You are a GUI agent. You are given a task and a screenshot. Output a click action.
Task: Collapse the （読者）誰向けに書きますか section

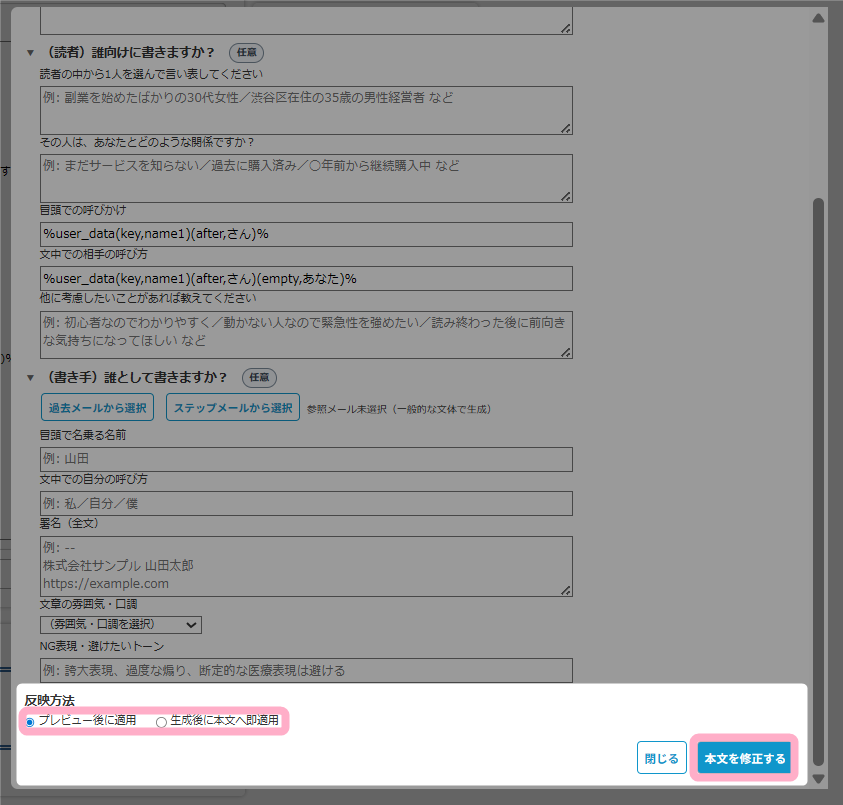[x=29, y=52]
